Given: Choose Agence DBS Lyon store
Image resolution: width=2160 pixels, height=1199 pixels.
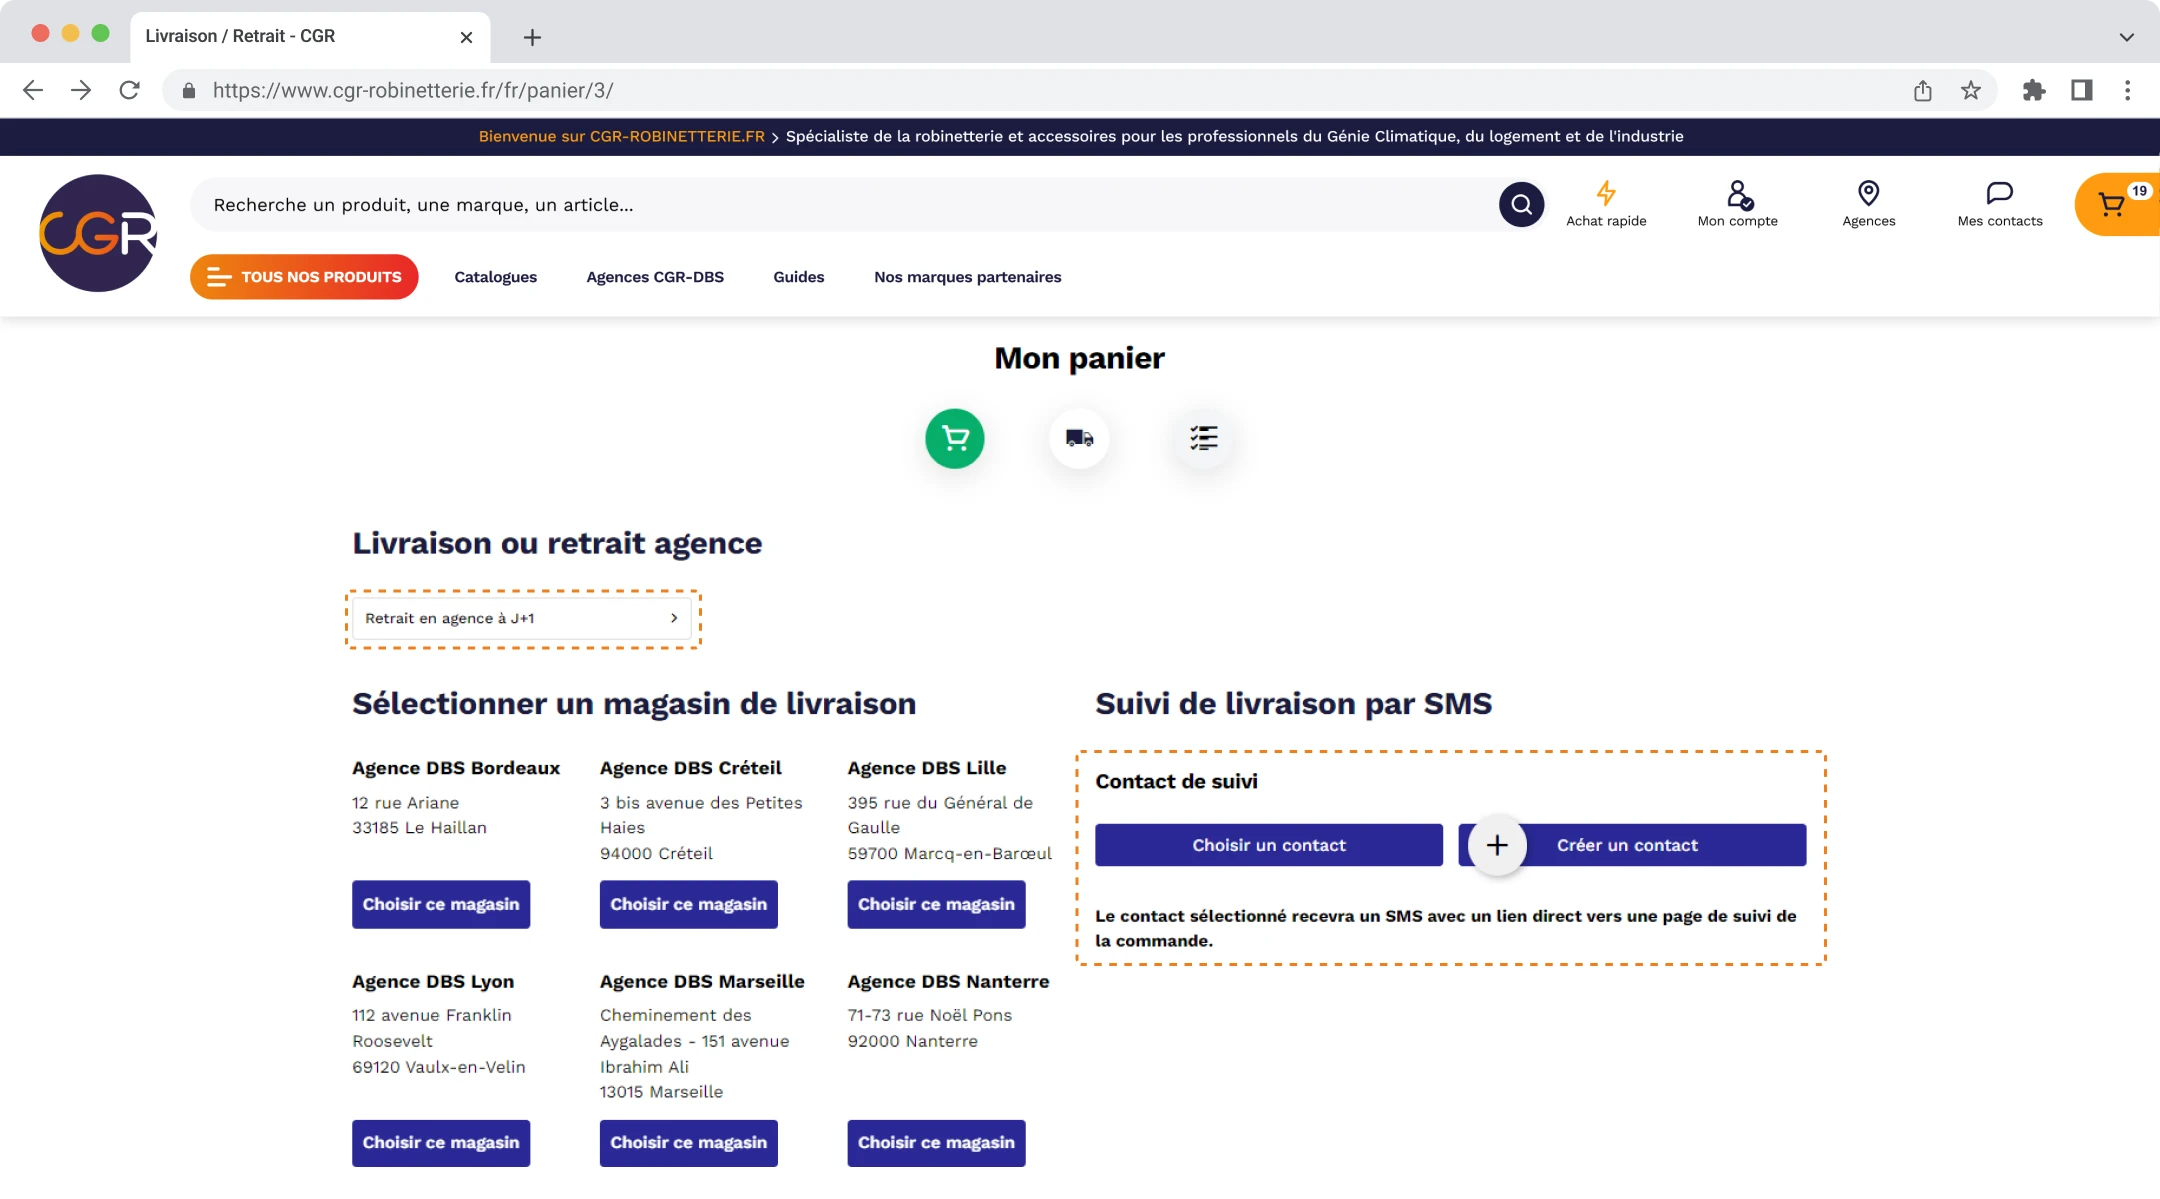Looking at the screenshot, I should 441,1142.
